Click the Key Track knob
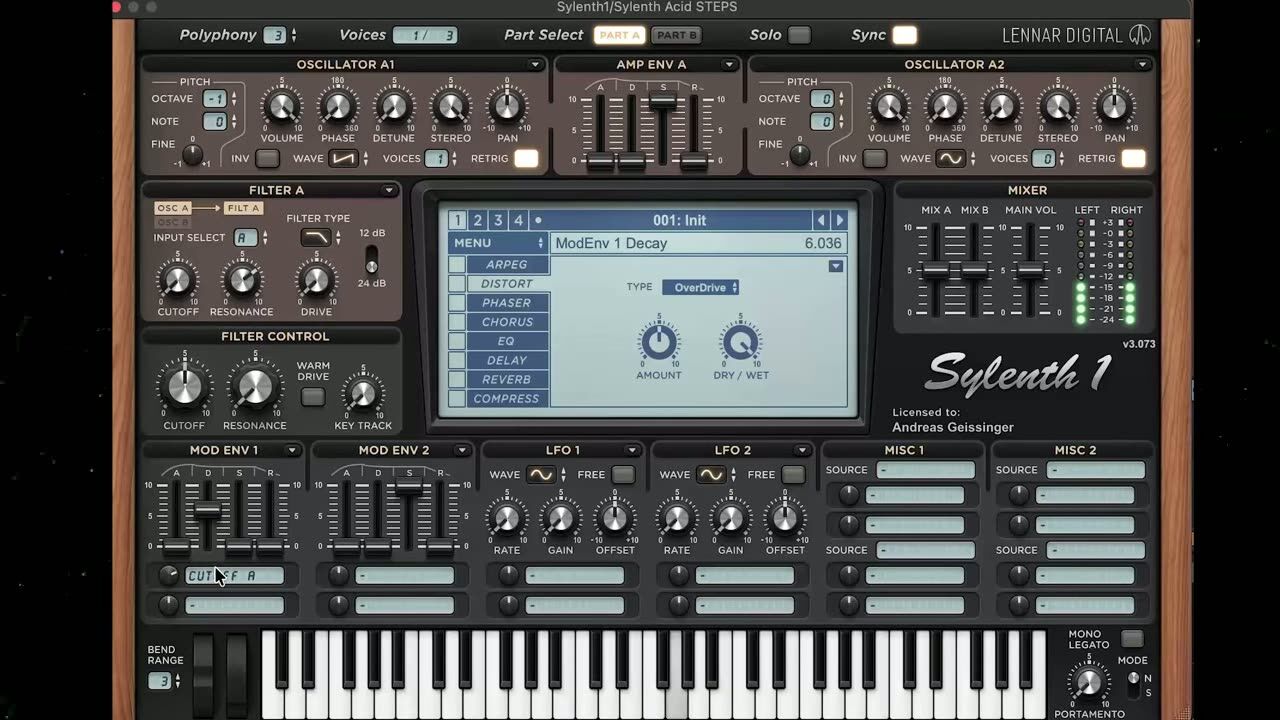This screenshot has height=720, width=1280. (x=363, y=394)
